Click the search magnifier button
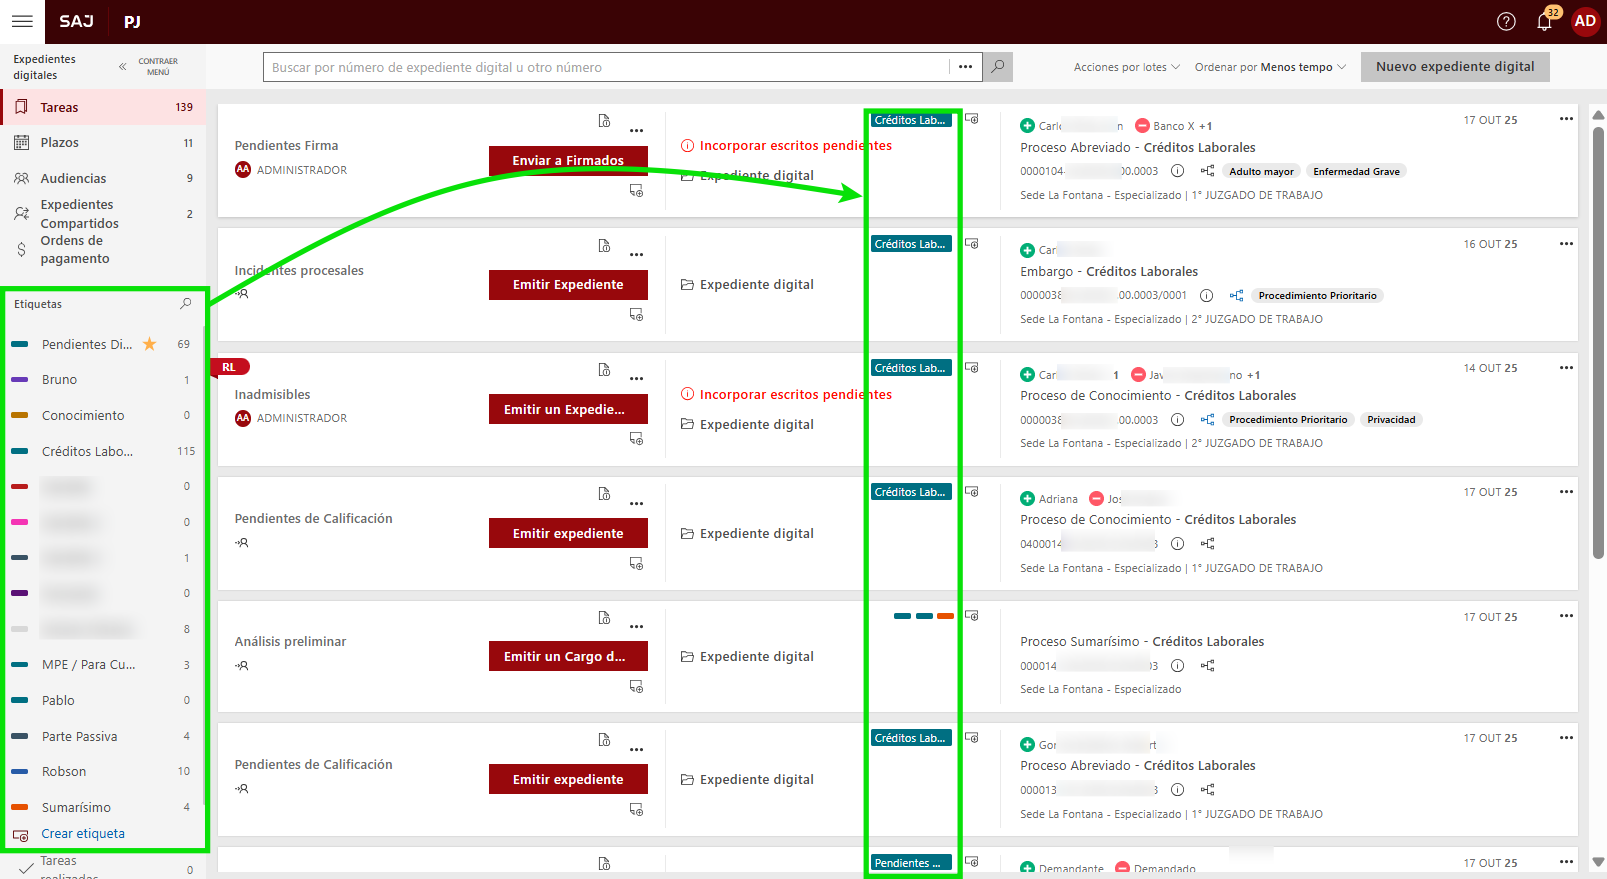This screenshot has width=1607, height=879. [997, 67]
